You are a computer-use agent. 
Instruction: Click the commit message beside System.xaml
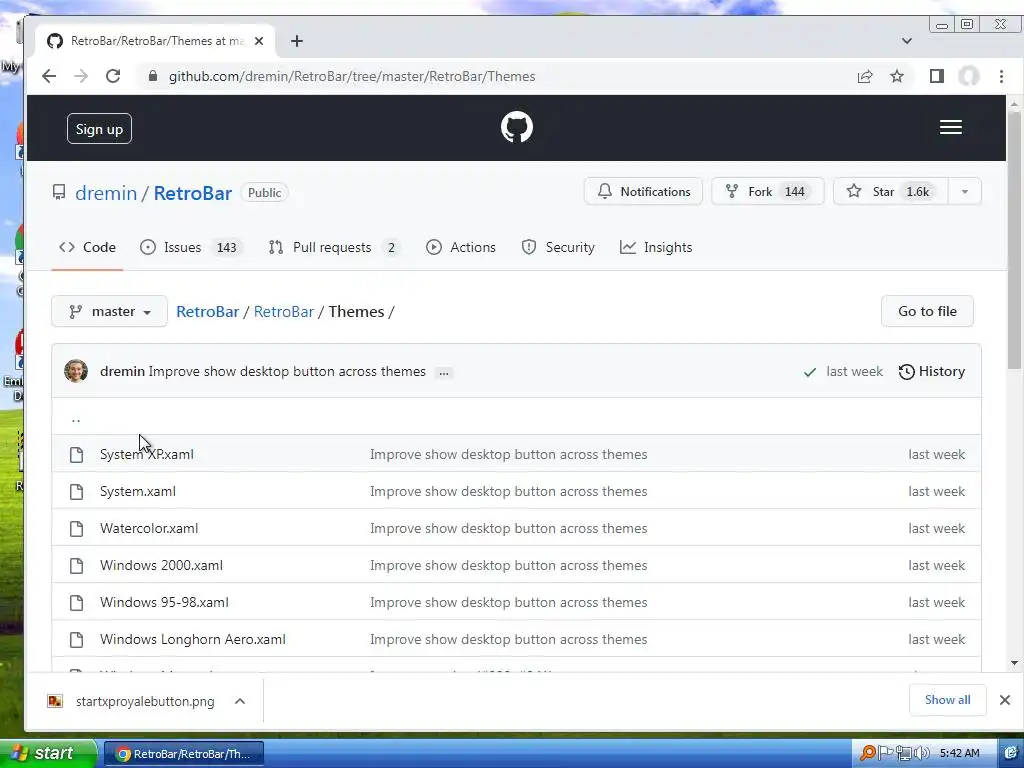tap(509, 492)
